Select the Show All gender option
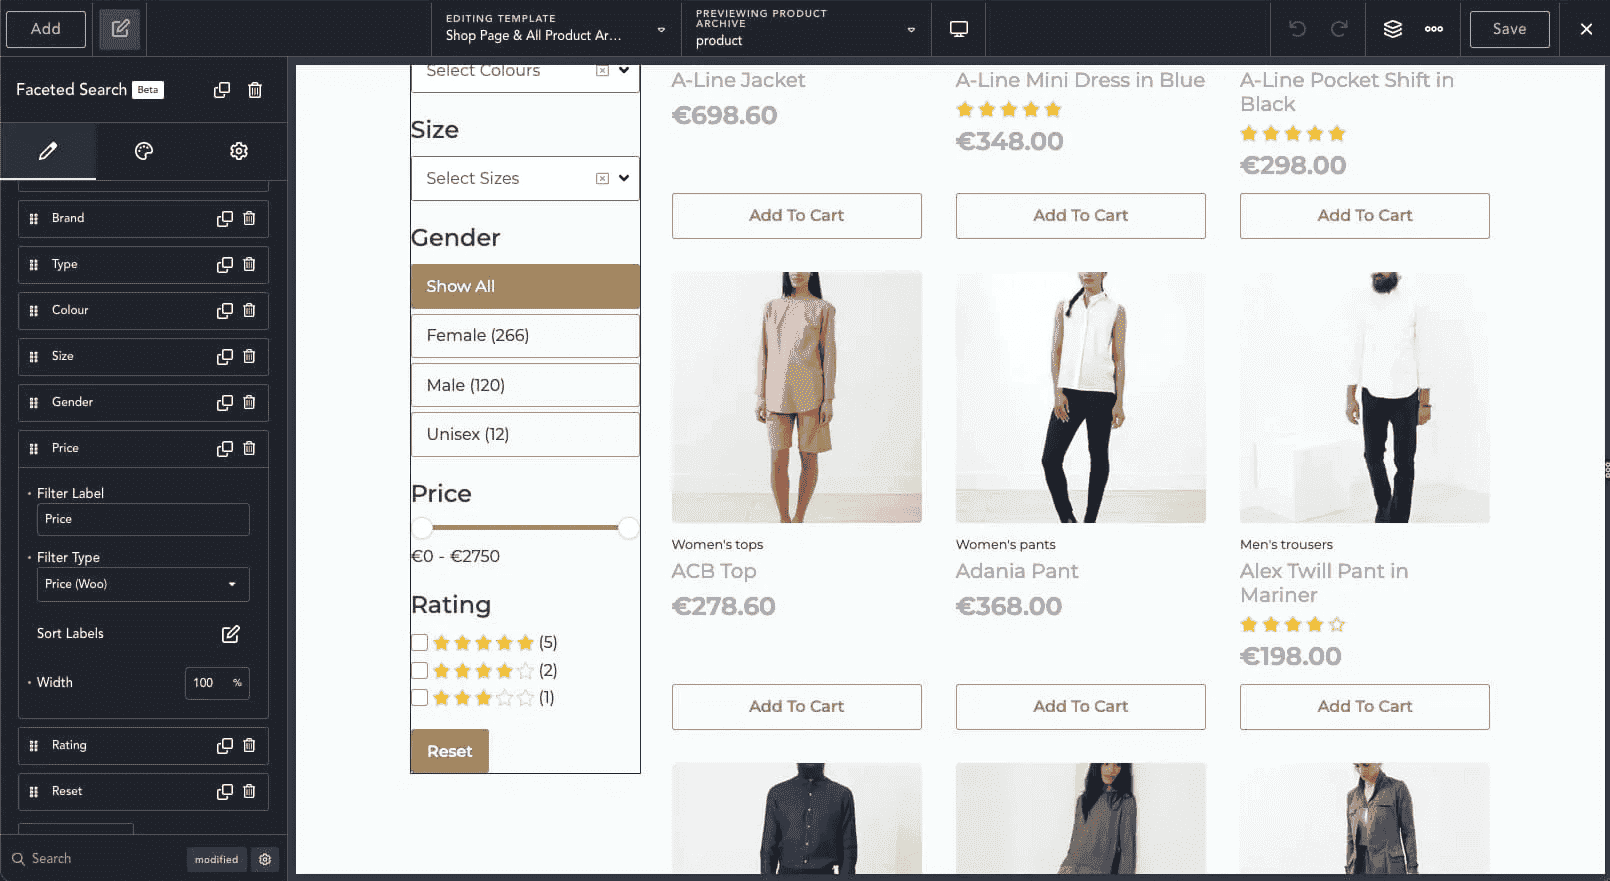The image size is (1610, 881). [x=525, y=286]
